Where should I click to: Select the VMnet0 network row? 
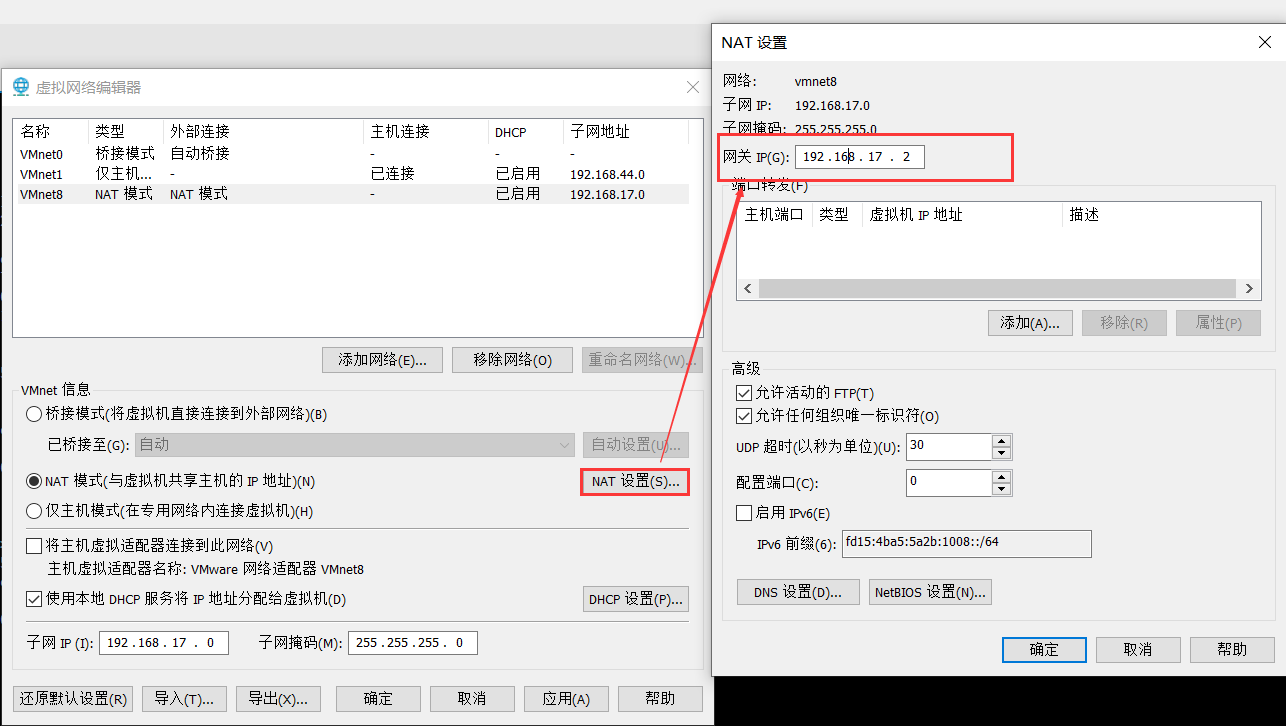pos(351,154)
